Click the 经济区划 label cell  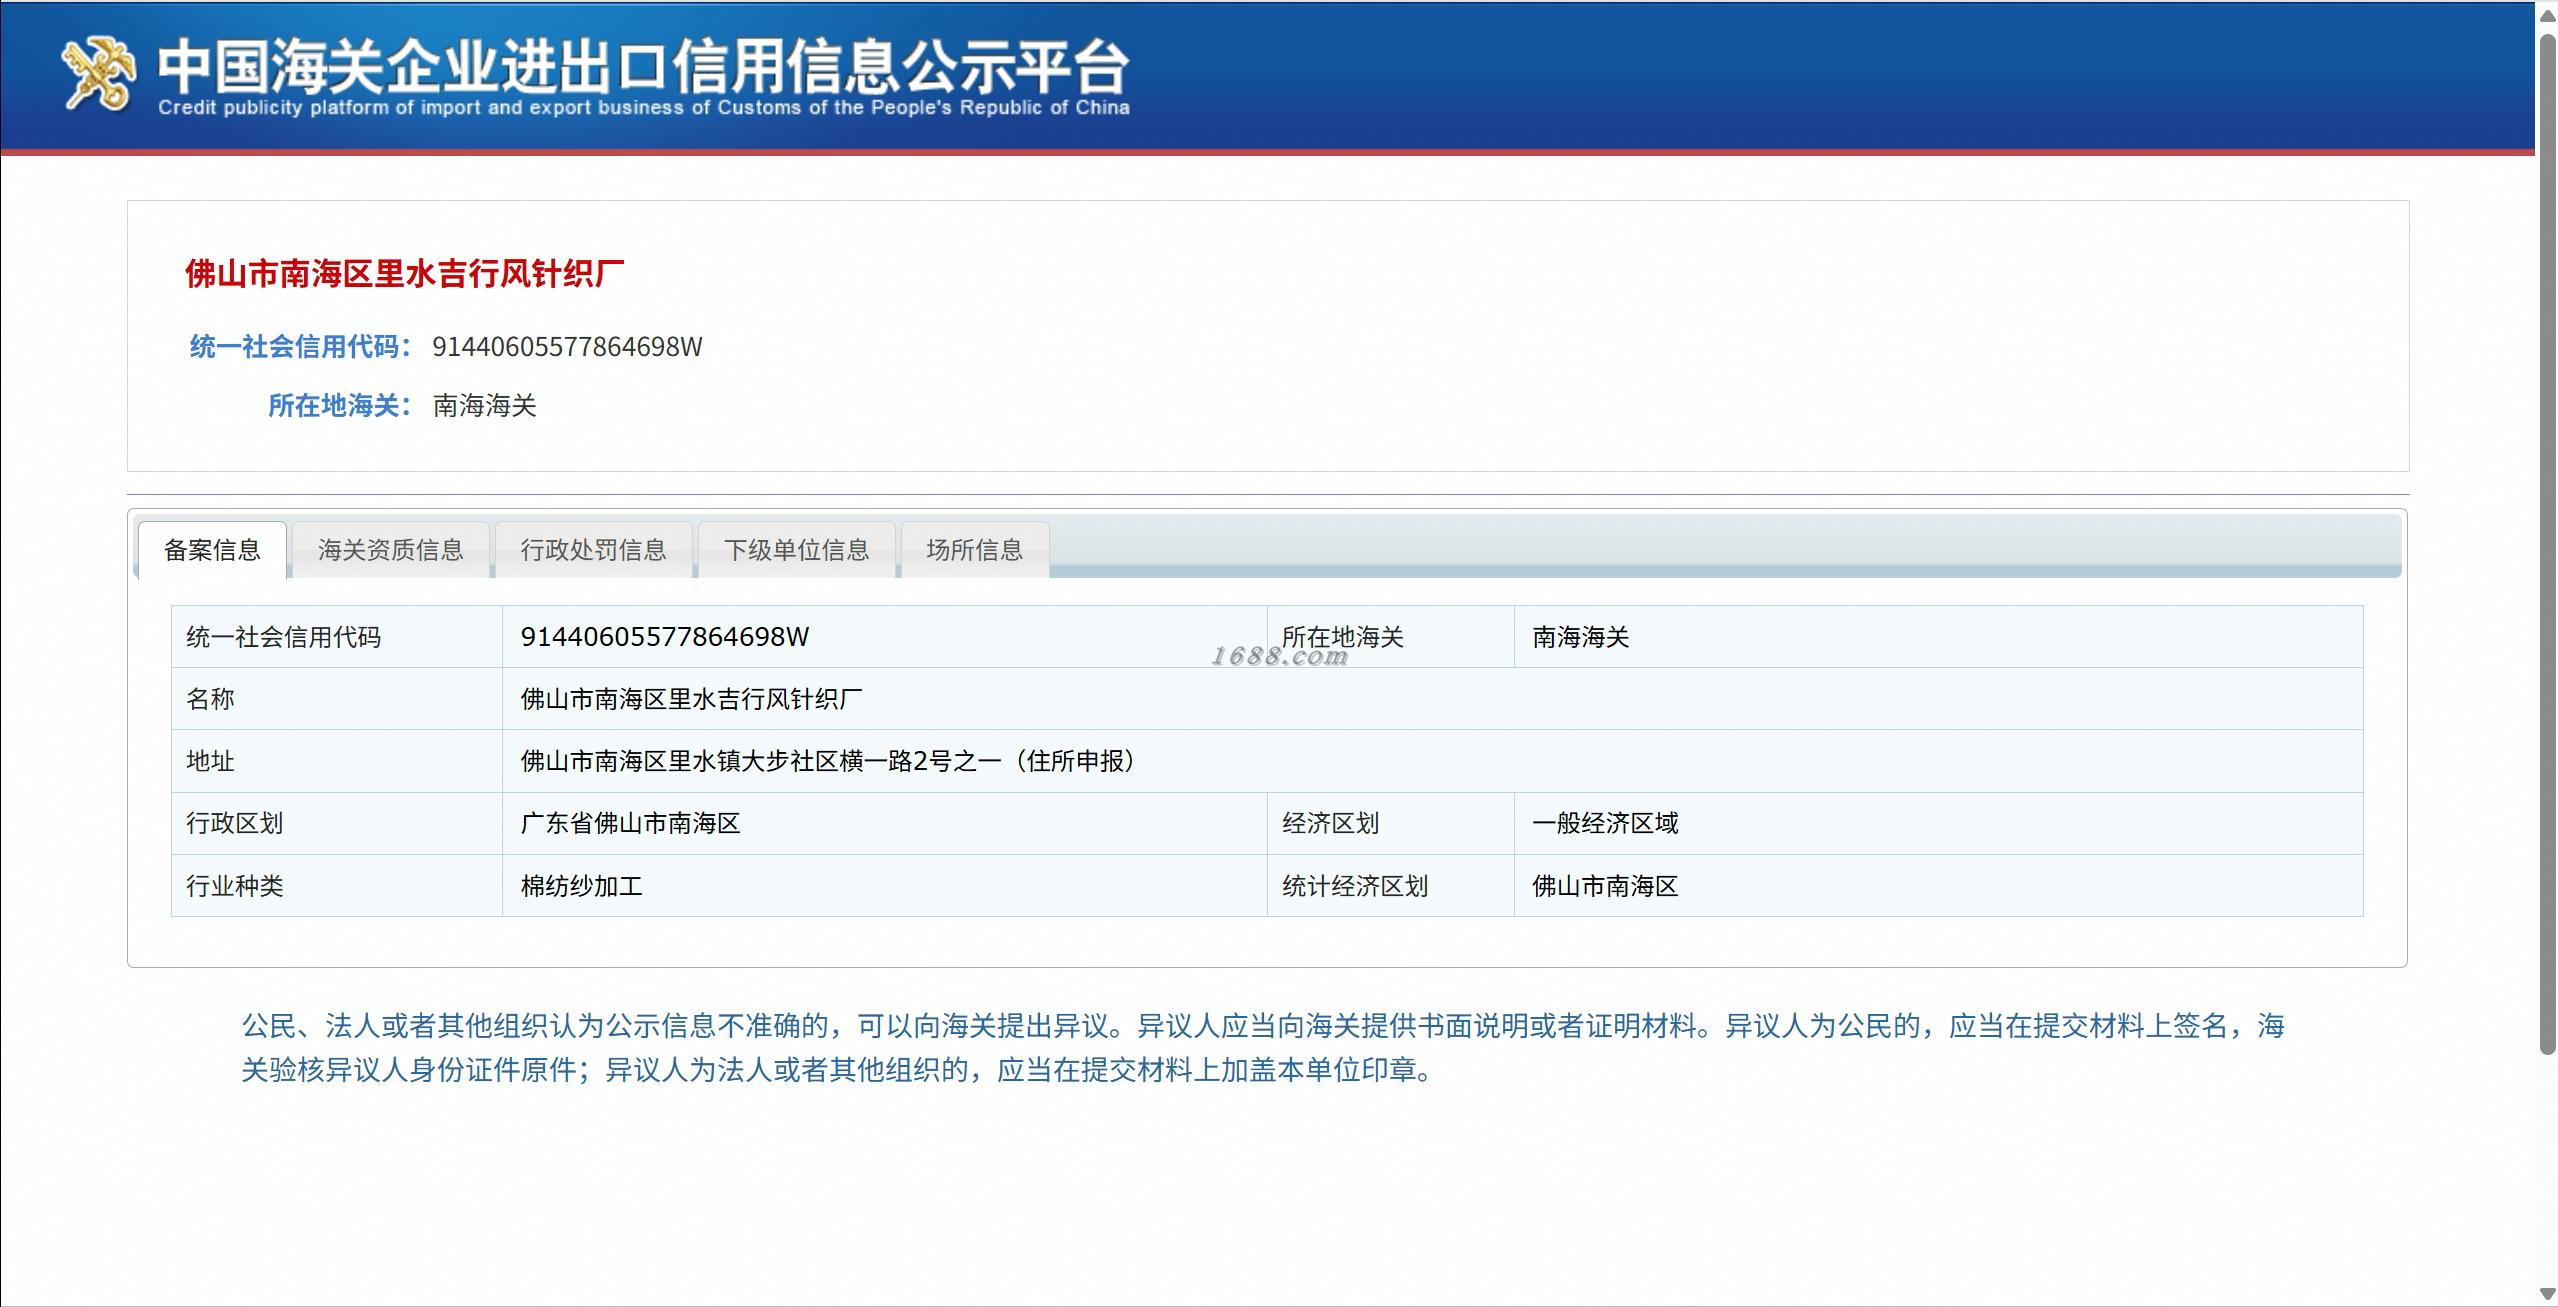pyautogui.click(x=1391, y=823)
